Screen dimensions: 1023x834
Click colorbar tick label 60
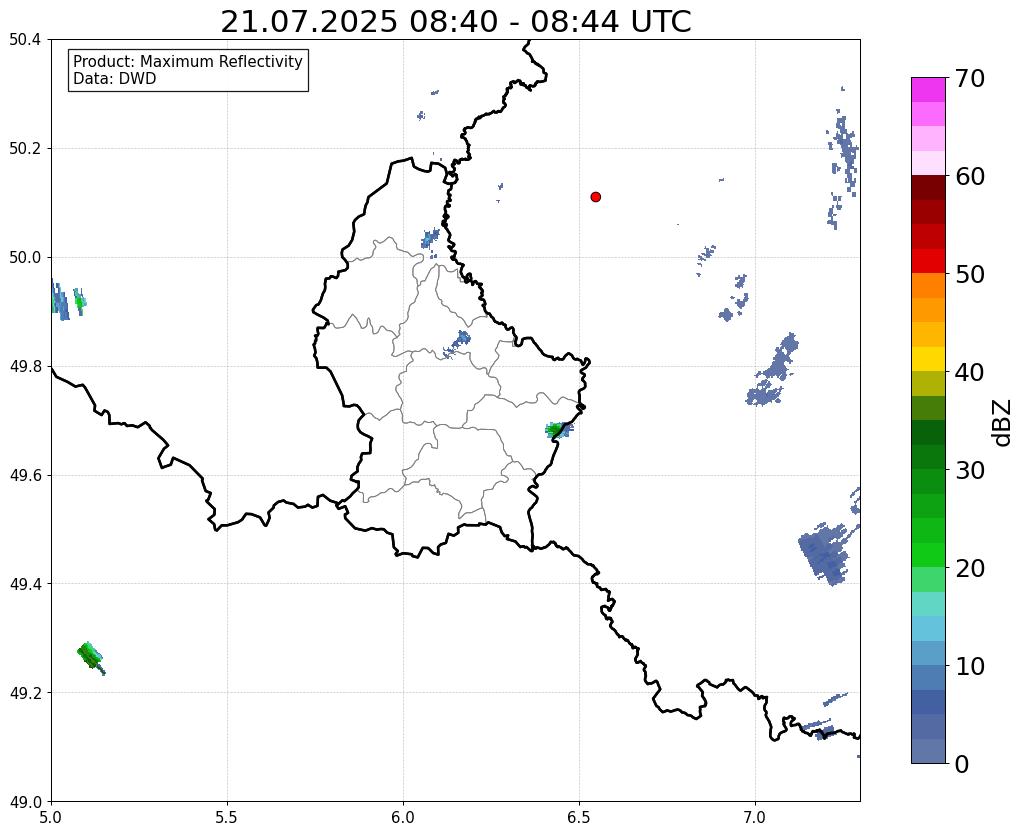click(970, 176)
